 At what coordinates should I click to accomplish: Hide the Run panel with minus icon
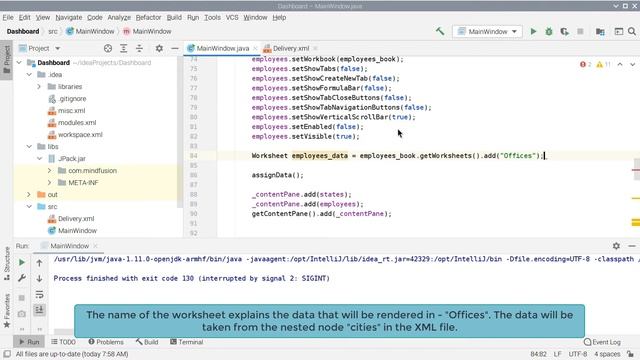click(632, 246)
